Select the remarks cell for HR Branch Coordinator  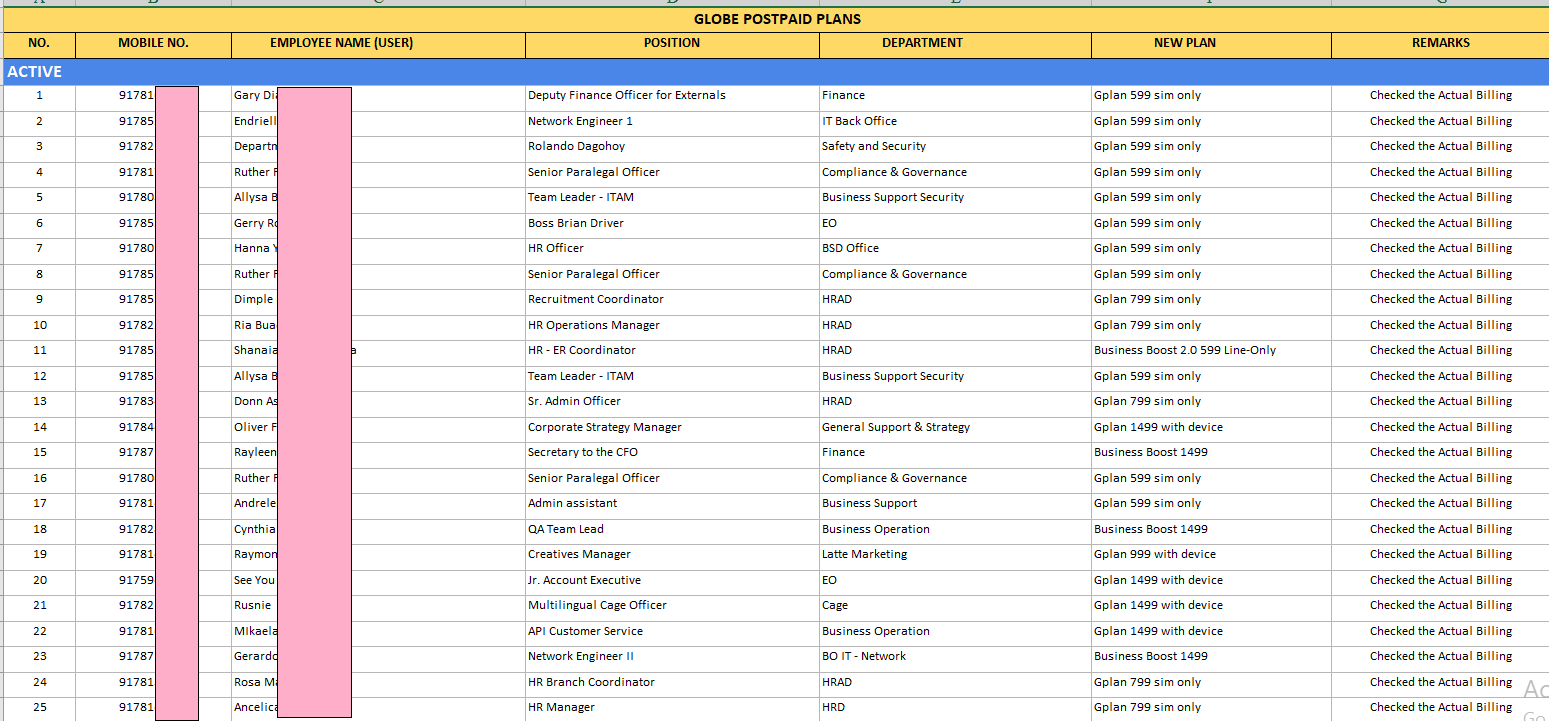pyautogui.click(x=1440, y=683)
